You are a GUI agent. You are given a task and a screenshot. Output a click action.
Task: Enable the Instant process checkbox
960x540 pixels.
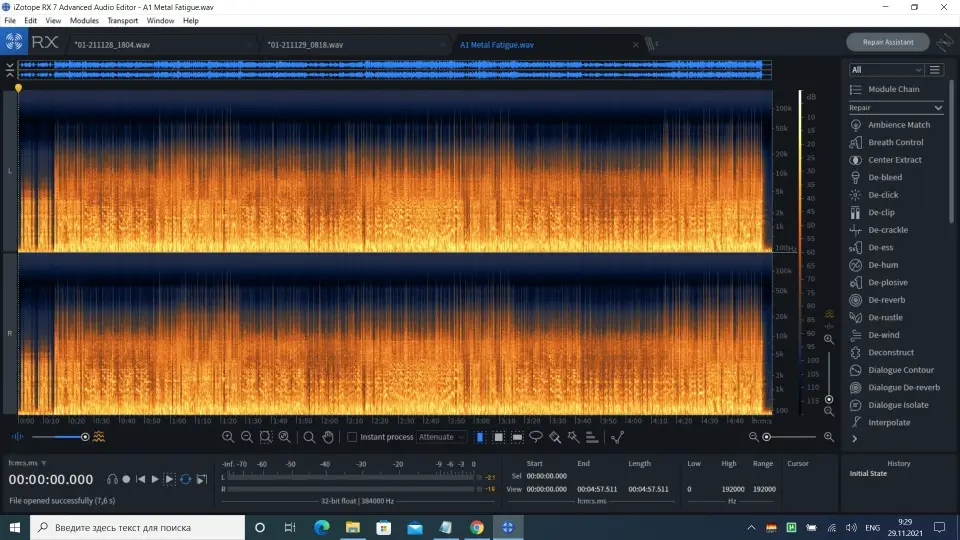352,437
